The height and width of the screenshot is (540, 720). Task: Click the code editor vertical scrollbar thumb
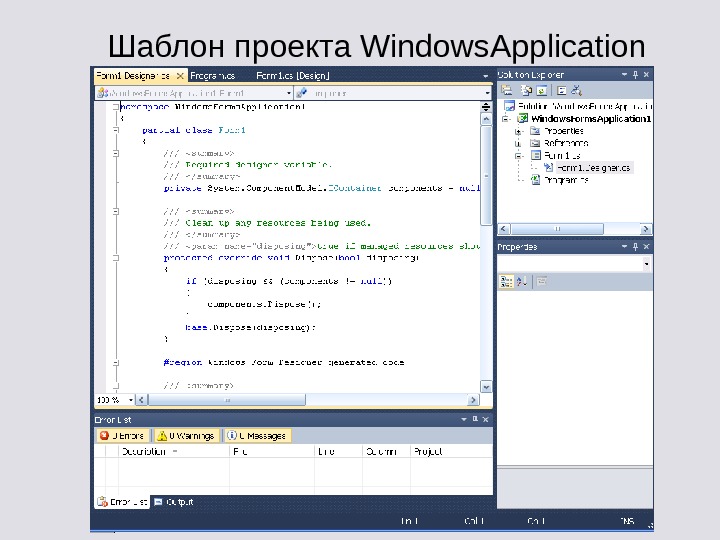(486, 175)
